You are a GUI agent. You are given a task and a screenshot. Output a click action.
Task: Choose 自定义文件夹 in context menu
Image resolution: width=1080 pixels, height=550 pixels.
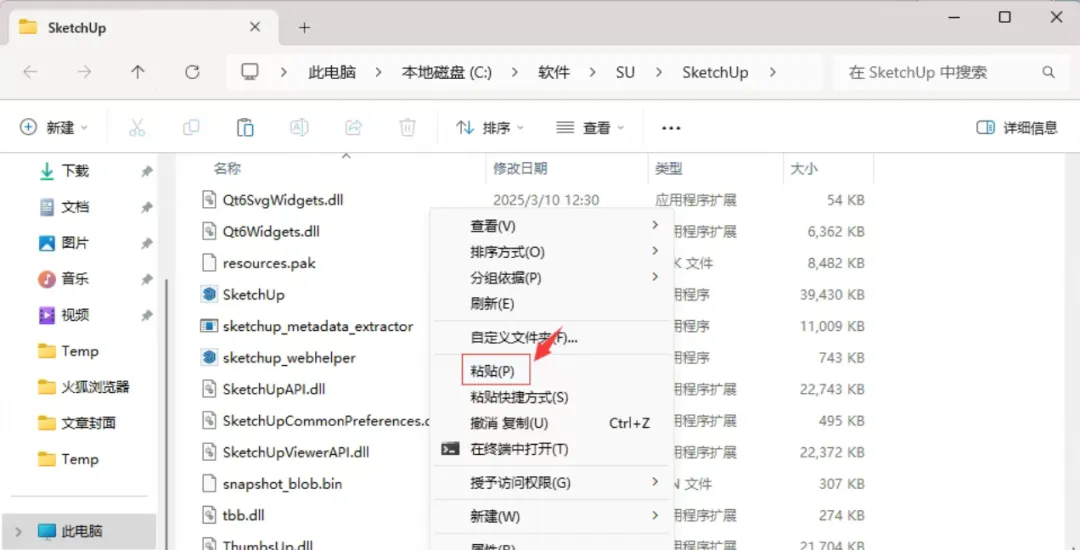pos(552,338)
